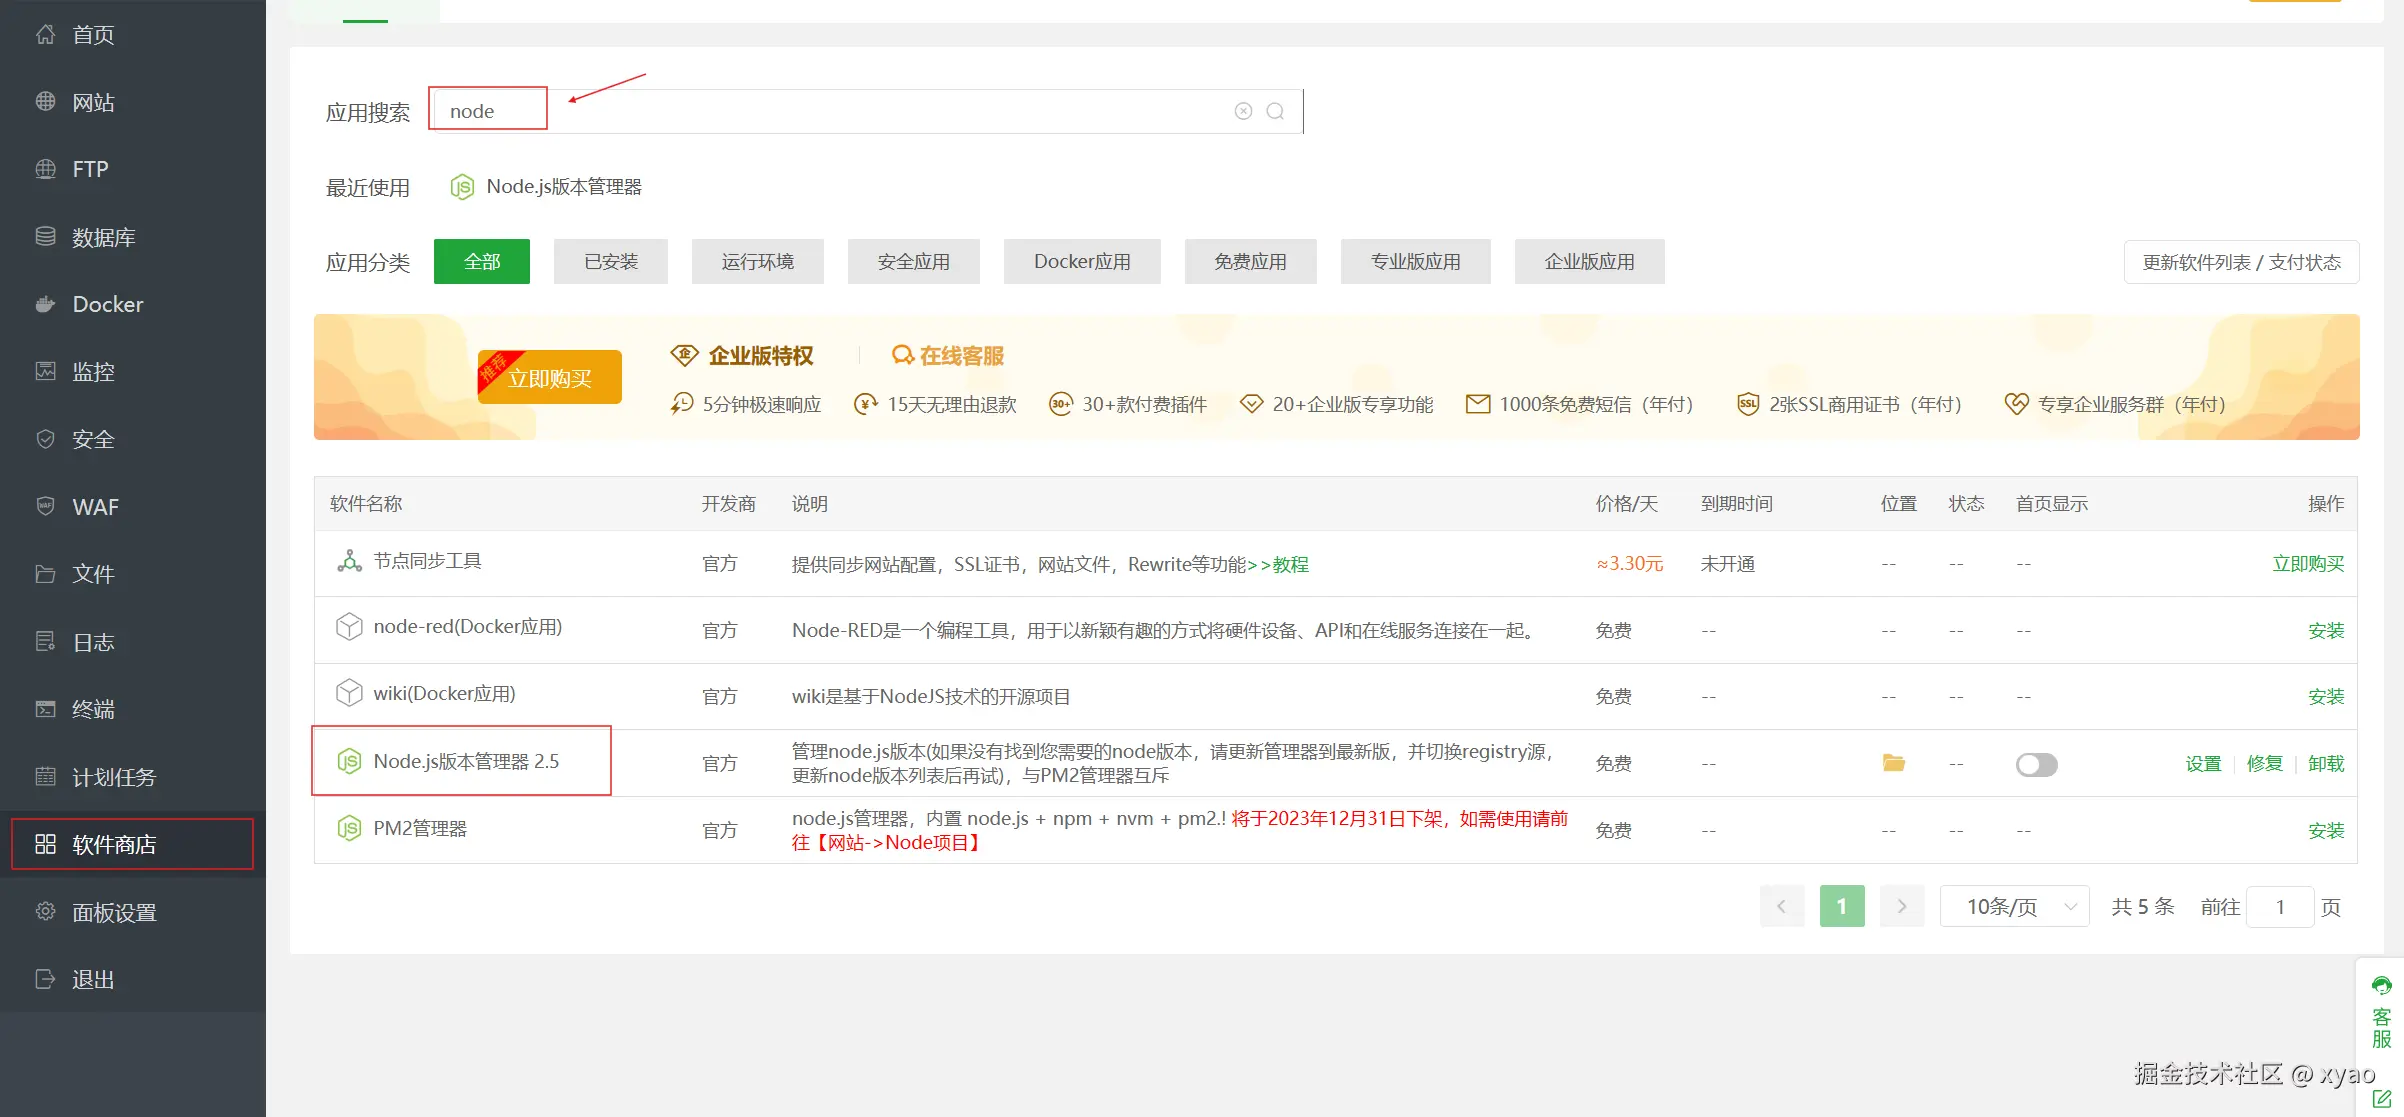
Task: Open the Docker sidebar item
Action: (x=107, y=304)
